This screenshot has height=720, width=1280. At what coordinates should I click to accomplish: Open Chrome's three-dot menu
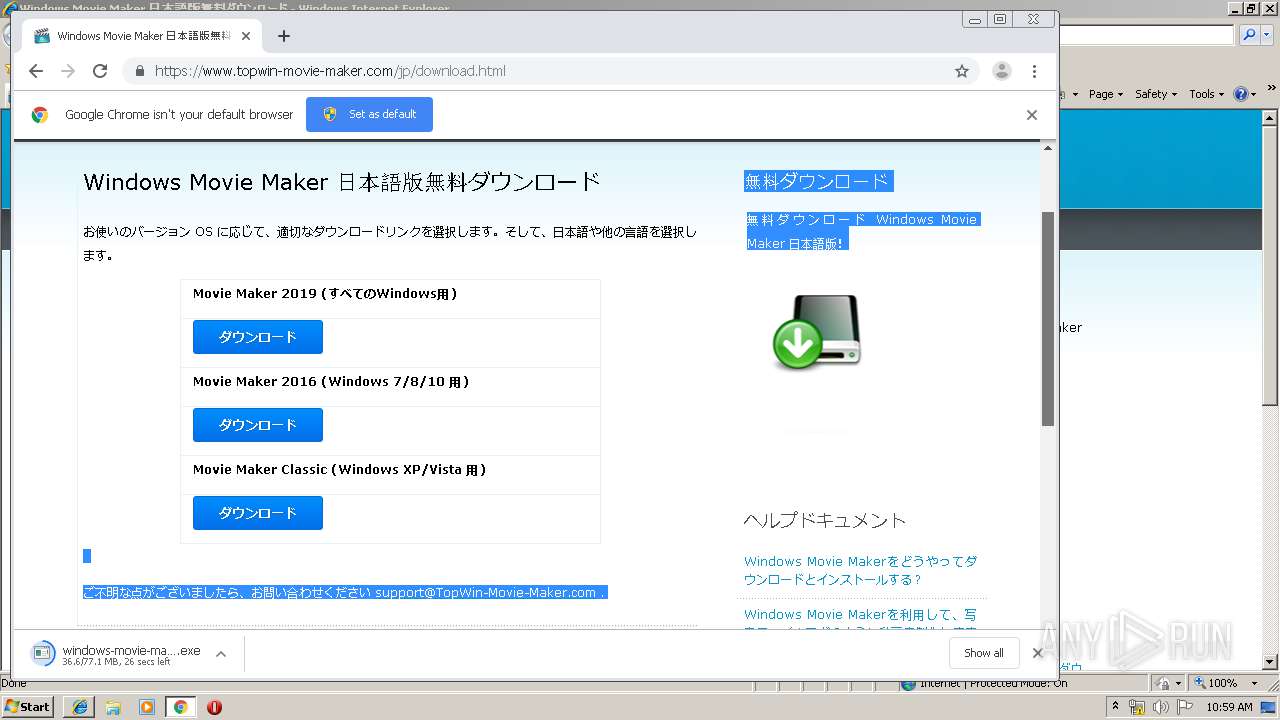pos(1034,71)
